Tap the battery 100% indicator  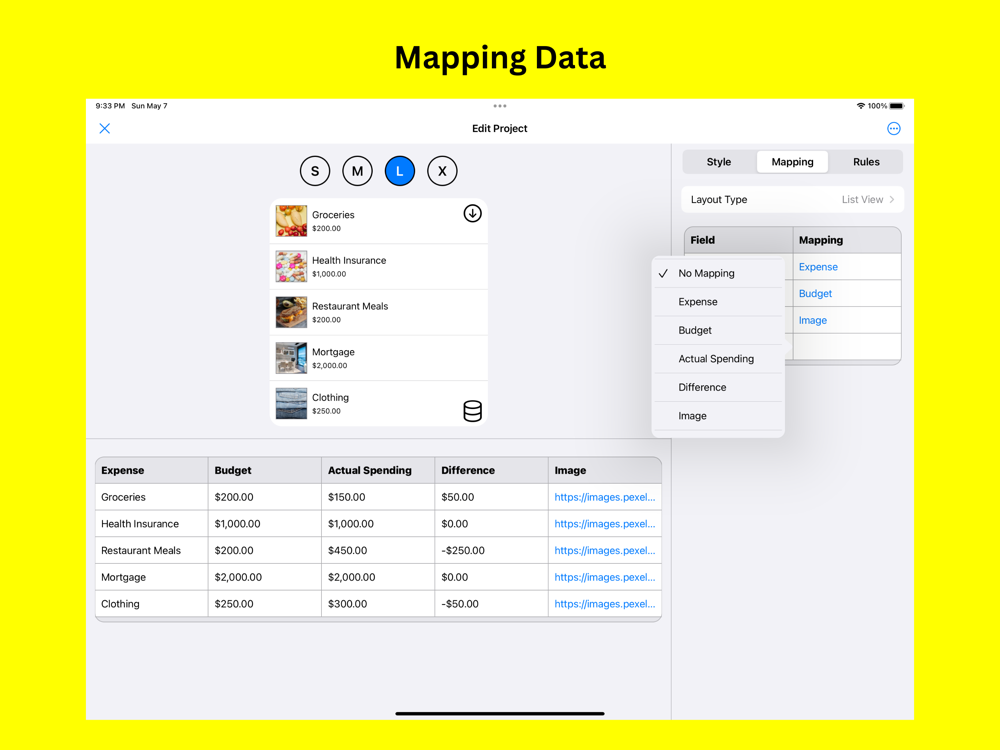(886, 106)
